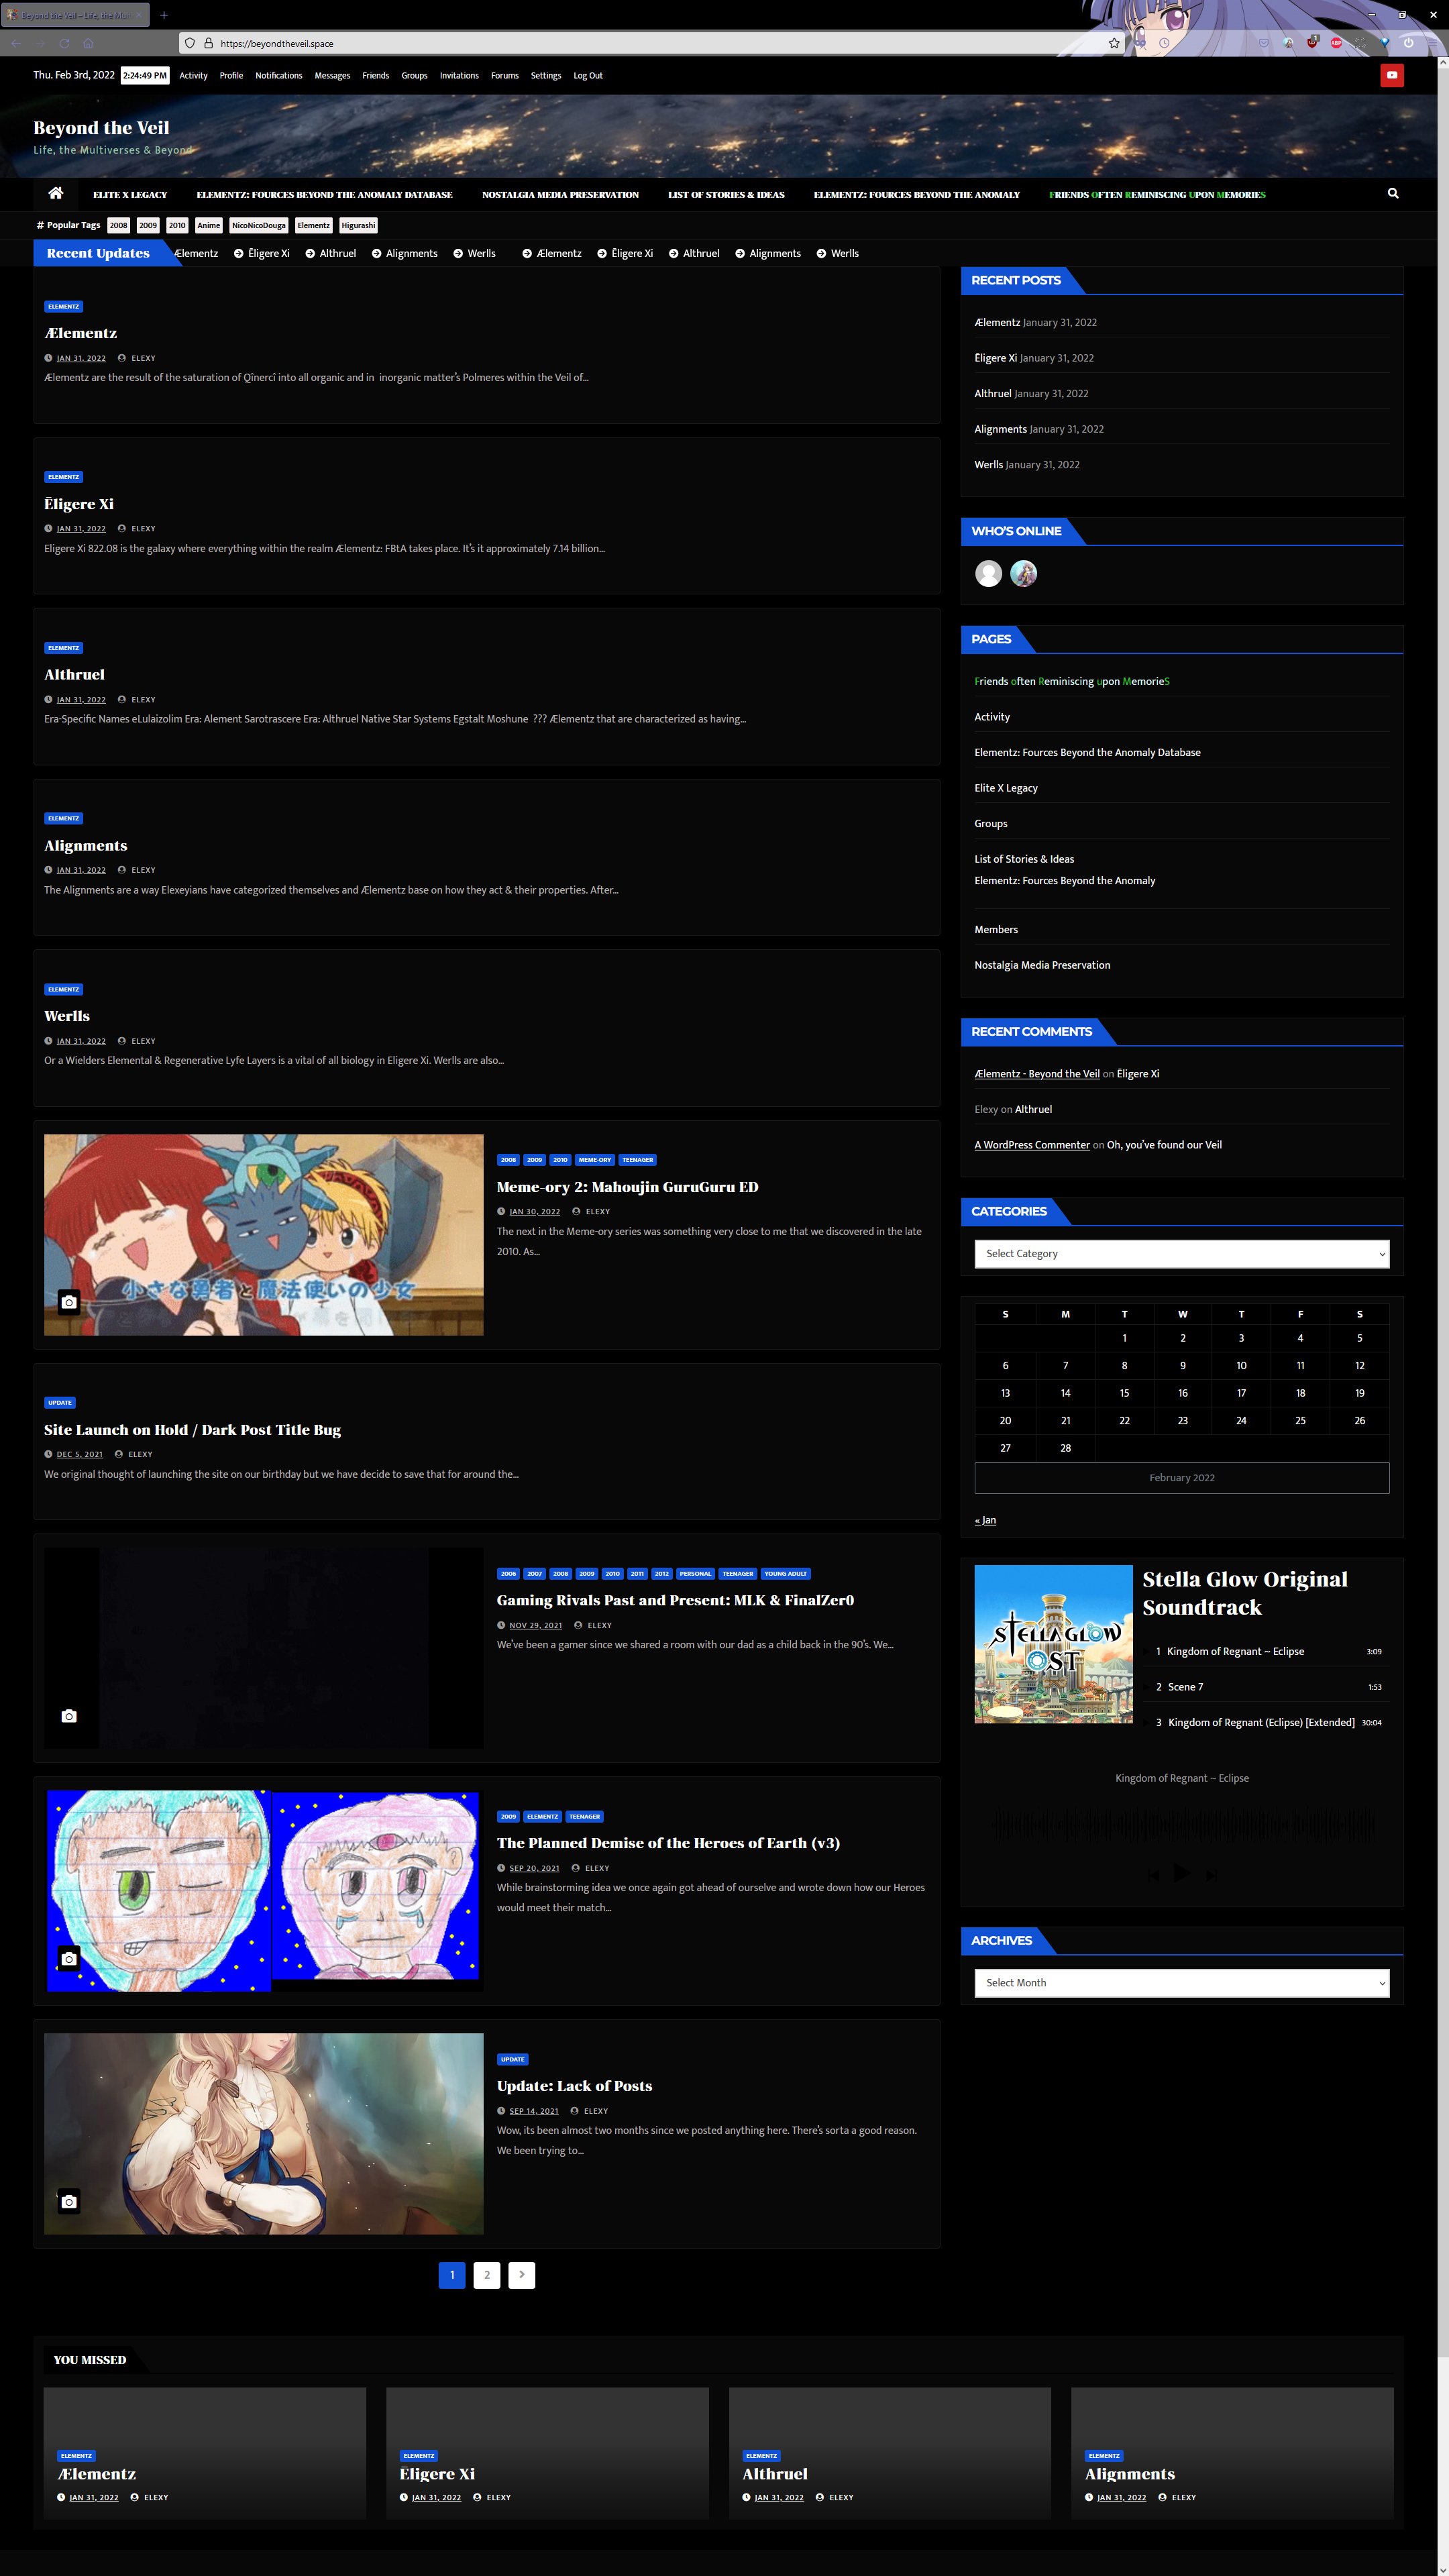
Task: Skip to next track in music player
Action: (x=1211, y=1875)
